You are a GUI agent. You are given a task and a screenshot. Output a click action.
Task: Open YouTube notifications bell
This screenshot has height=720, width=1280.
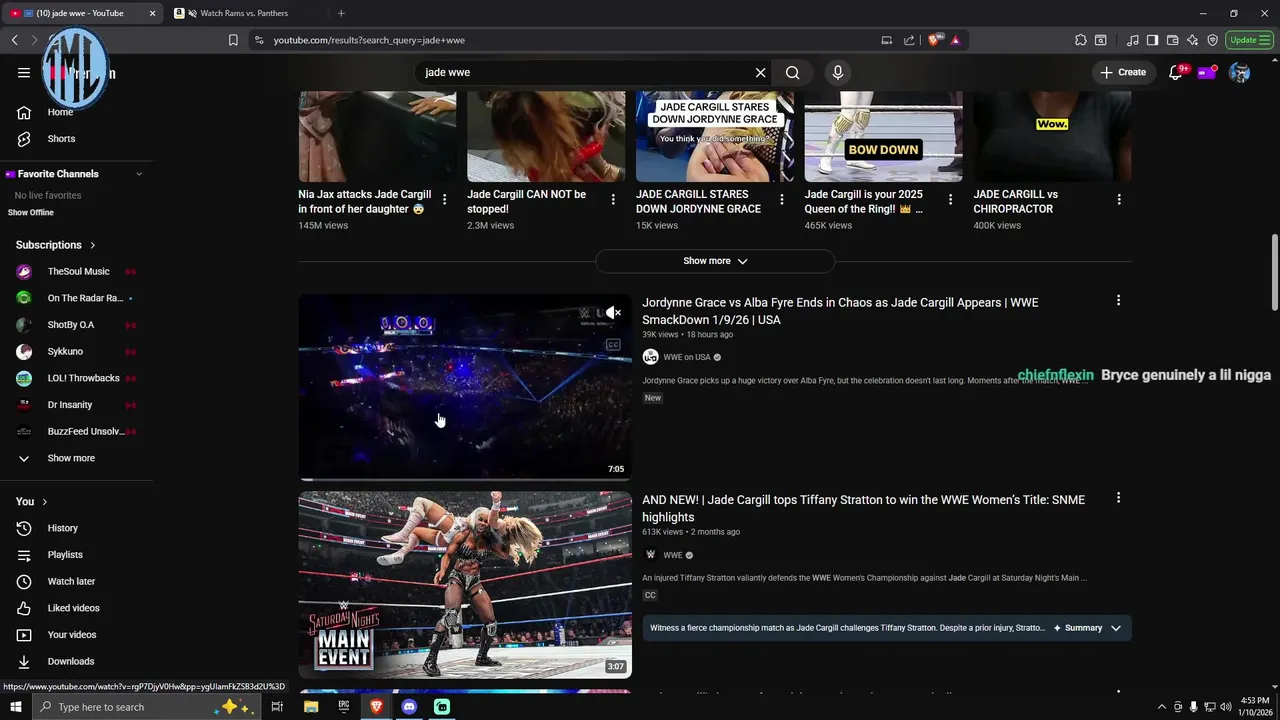pyautogui.click(x=1176, y=72)
